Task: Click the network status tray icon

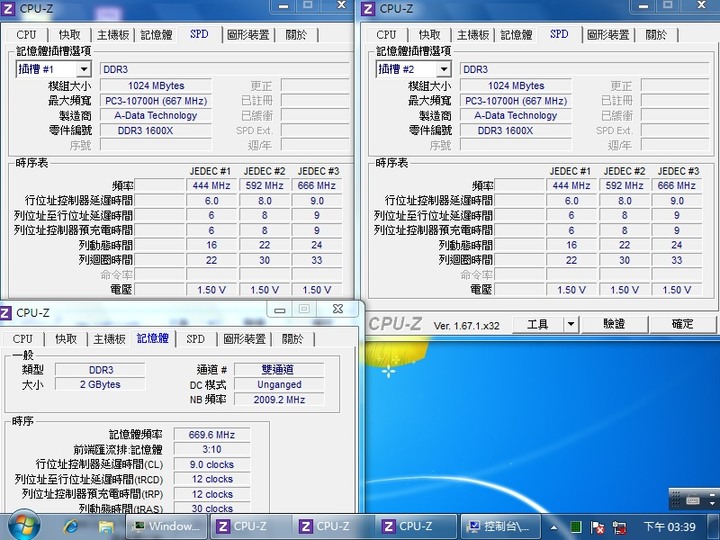Action: pos(619,527)
